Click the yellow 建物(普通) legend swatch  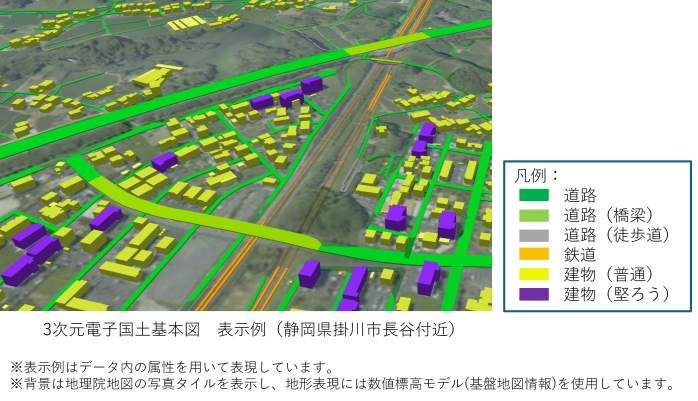(534, 274)
